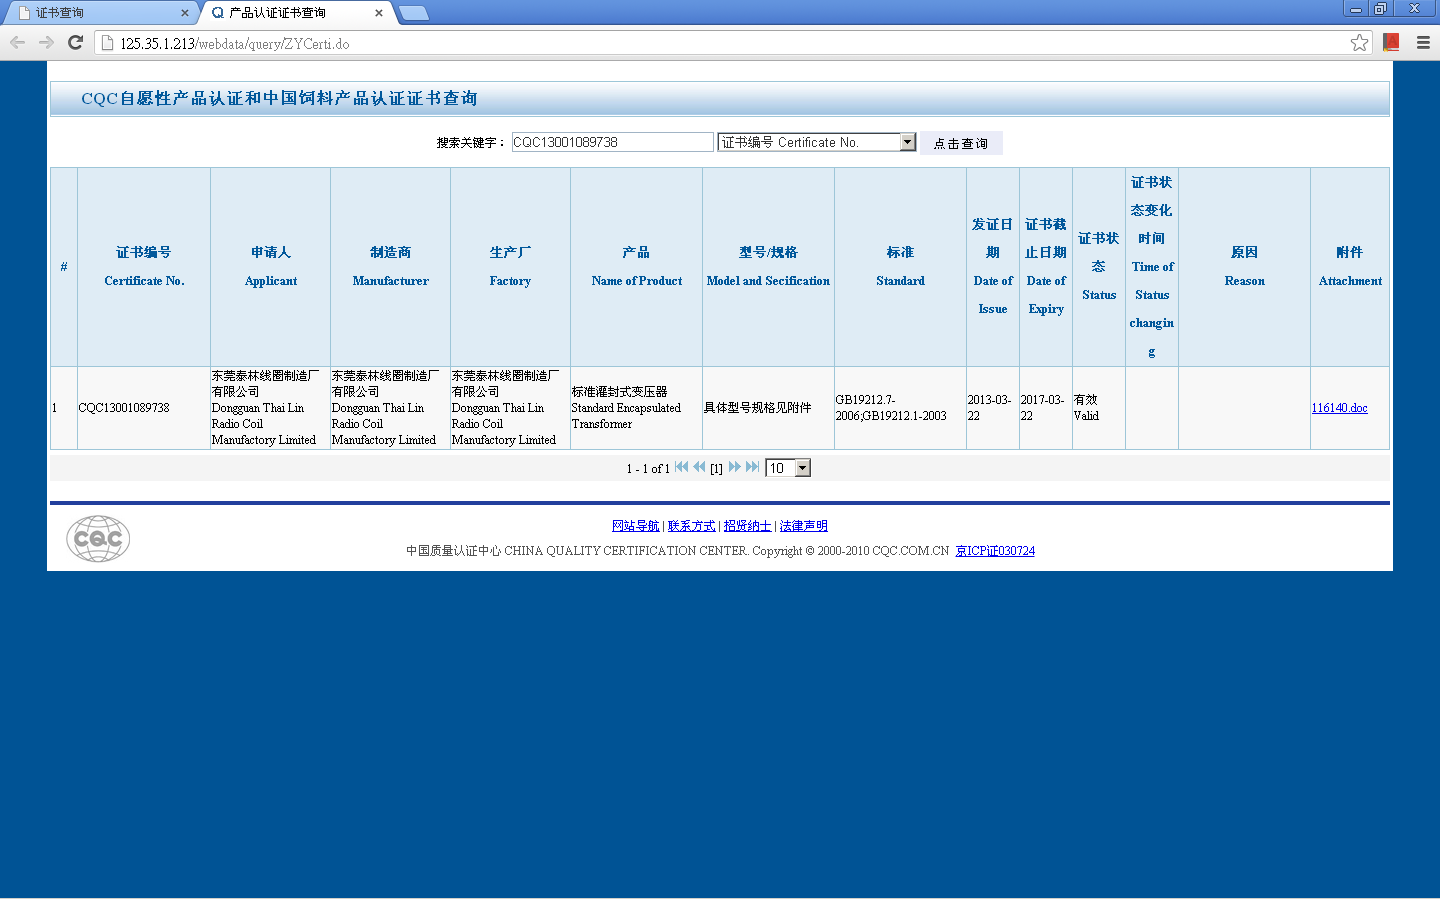
Task: Open the Certificate No. search type dropdown
Action: [x=816, y=142]
